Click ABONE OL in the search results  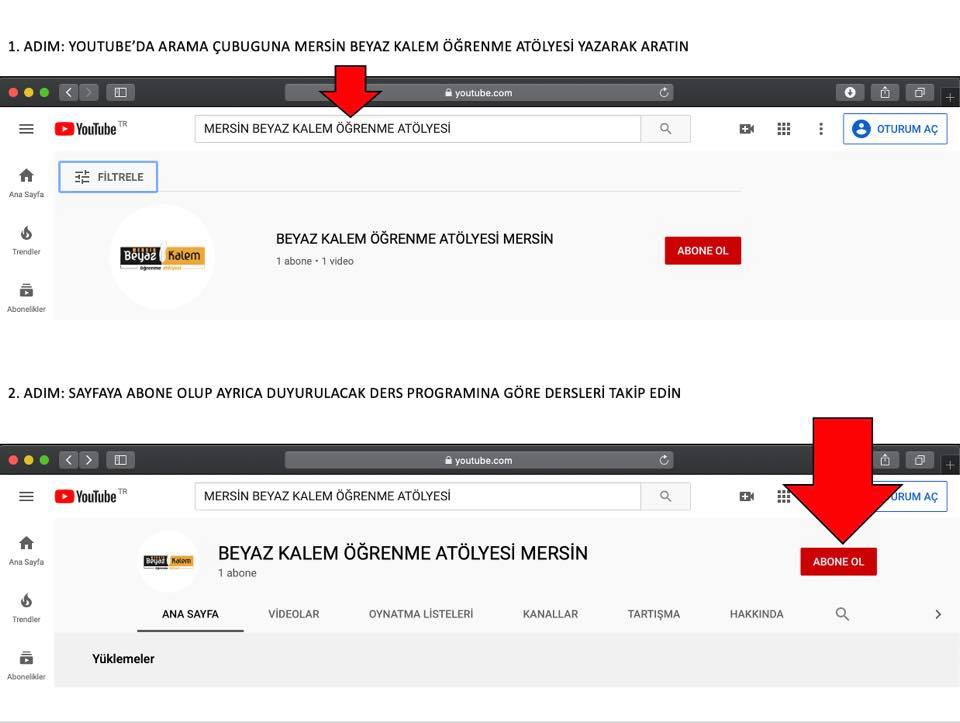click(703, 250)
